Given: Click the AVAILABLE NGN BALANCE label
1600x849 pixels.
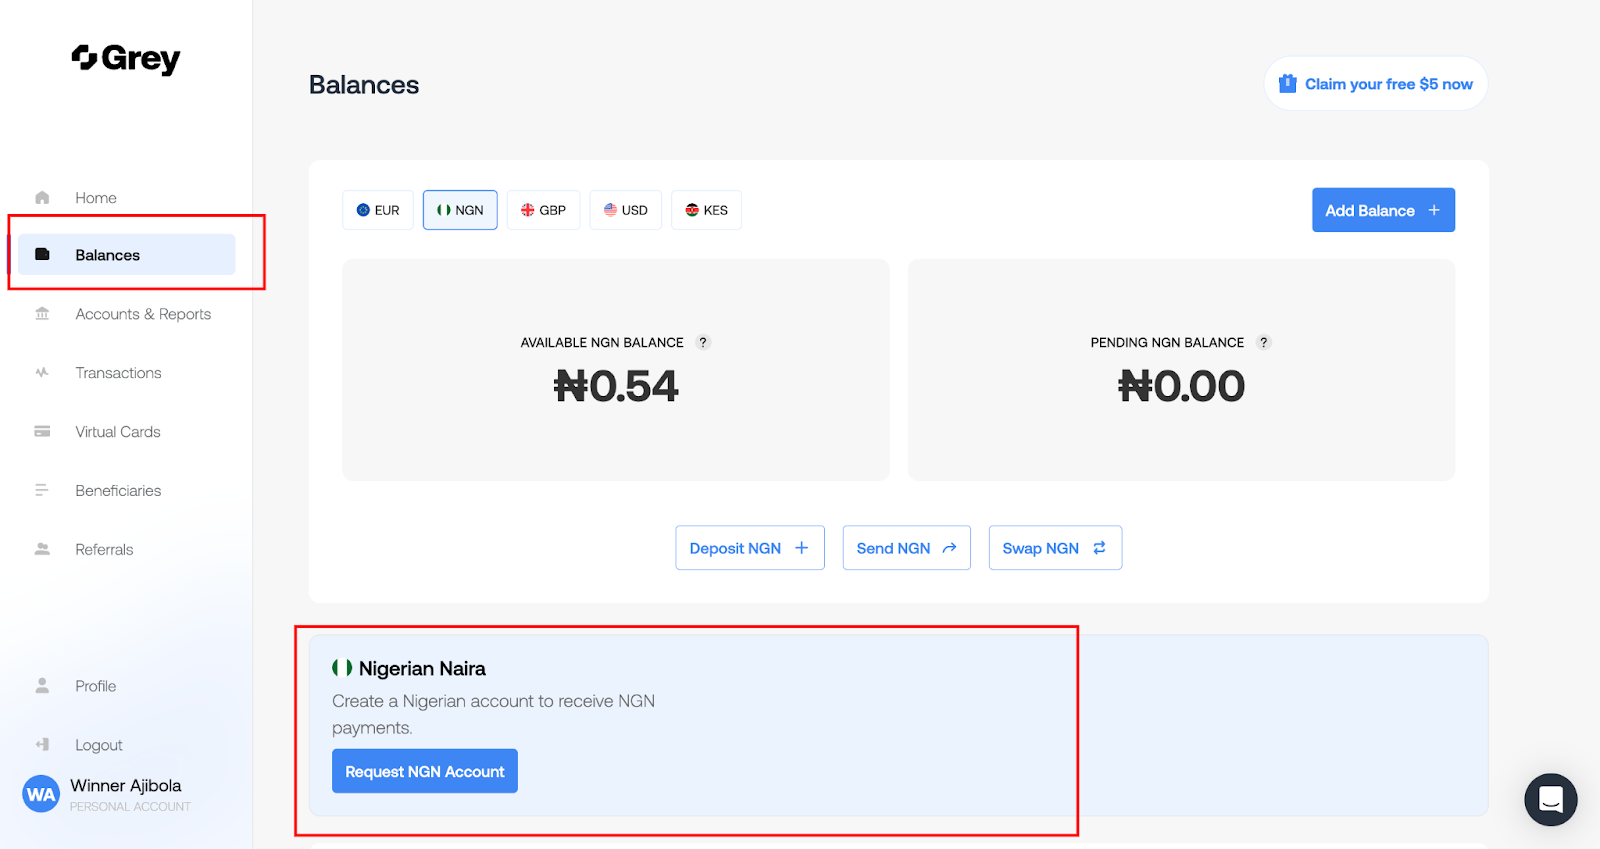Looking at the screenshot, I should (x=602, y=342).
